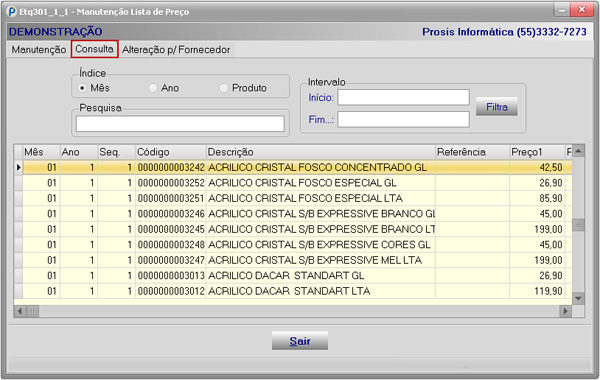
Task: Click the table scroll up arrow
Action: (578, 151)
